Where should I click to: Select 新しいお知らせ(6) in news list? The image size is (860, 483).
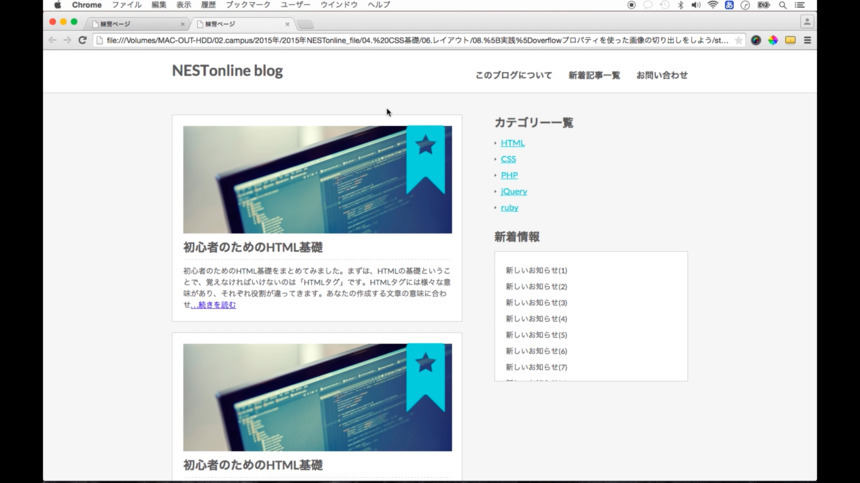(x=536, y=351)
